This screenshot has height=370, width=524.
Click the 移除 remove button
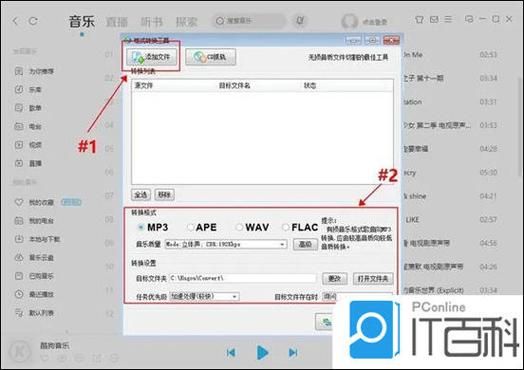[164, 195]
